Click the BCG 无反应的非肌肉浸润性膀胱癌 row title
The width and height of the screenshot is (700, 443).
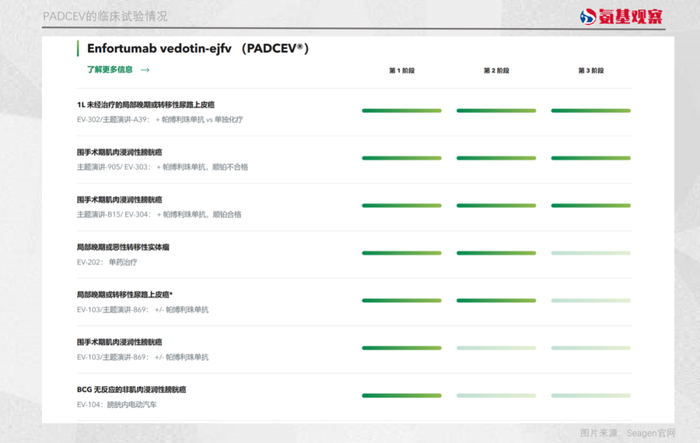(131, 390)
